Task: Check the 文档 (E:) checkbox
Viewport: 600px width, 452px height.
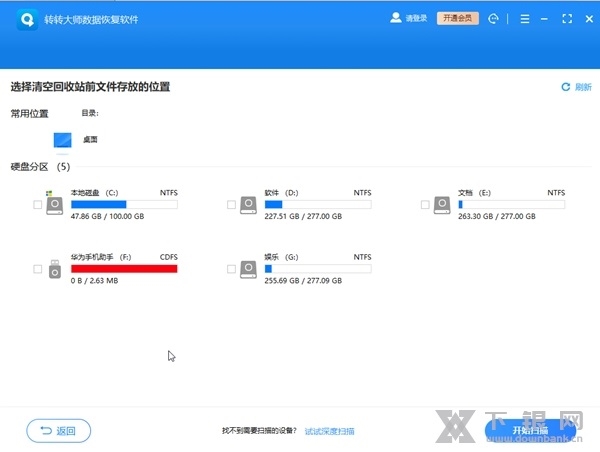Action: coord(425,205)
